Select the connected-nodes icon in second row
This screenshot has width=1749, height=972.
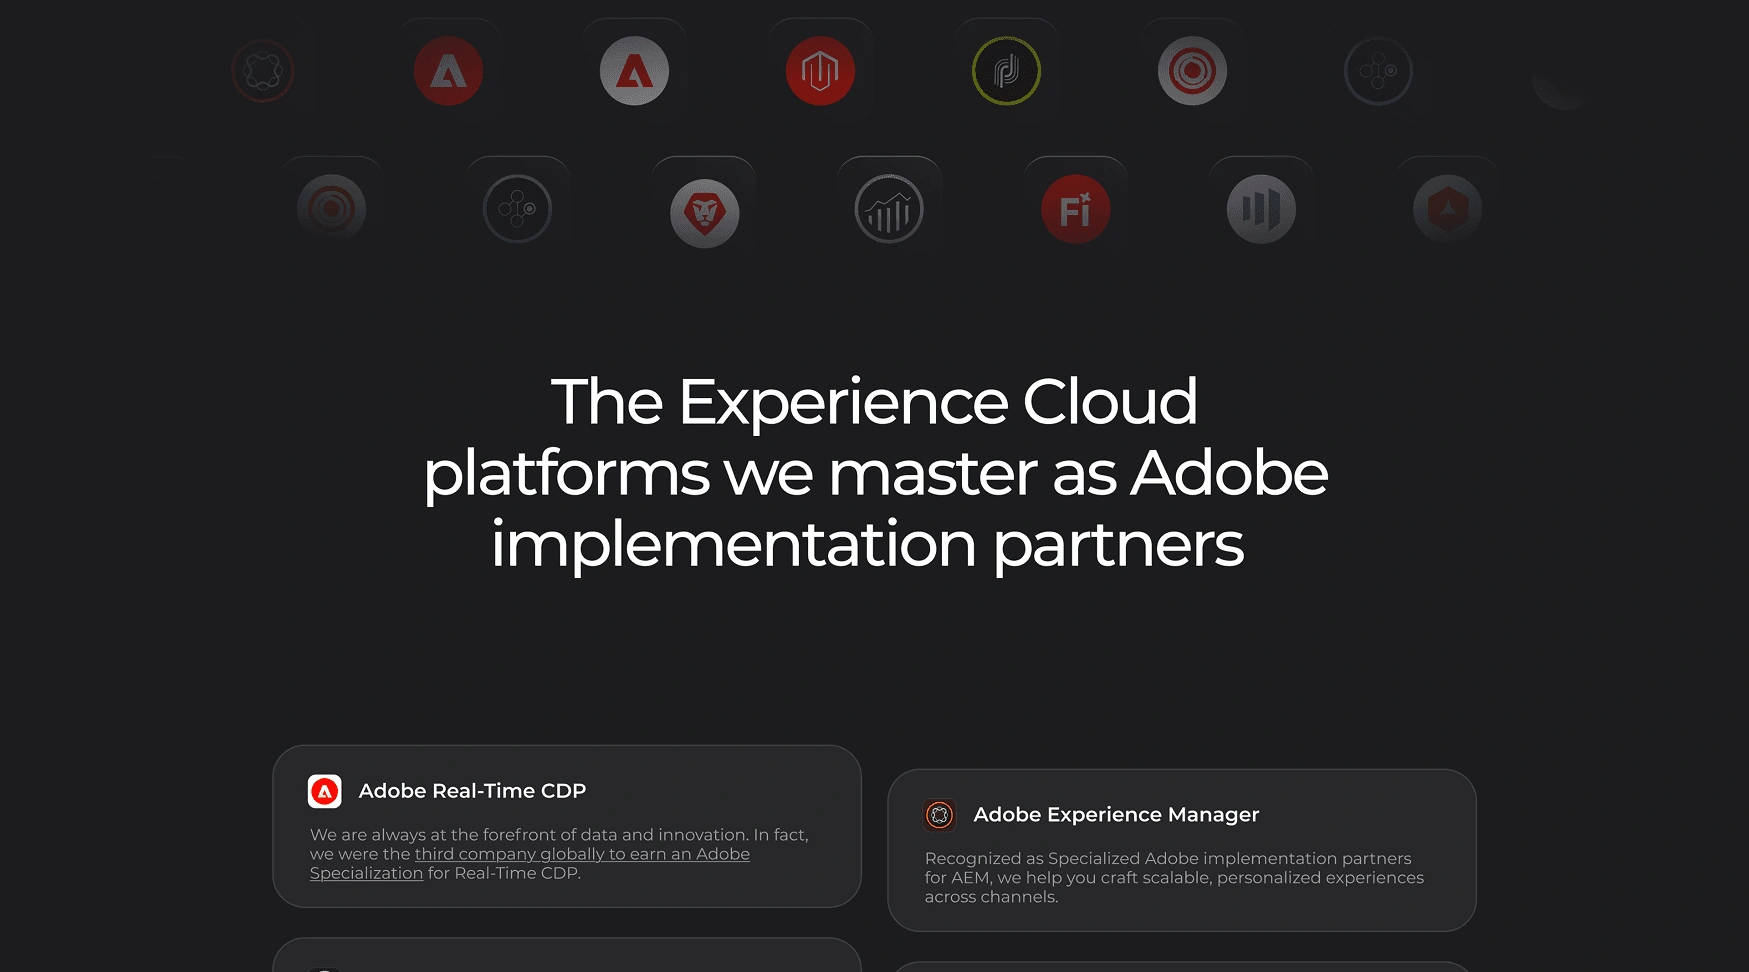(x=517, y=209)
